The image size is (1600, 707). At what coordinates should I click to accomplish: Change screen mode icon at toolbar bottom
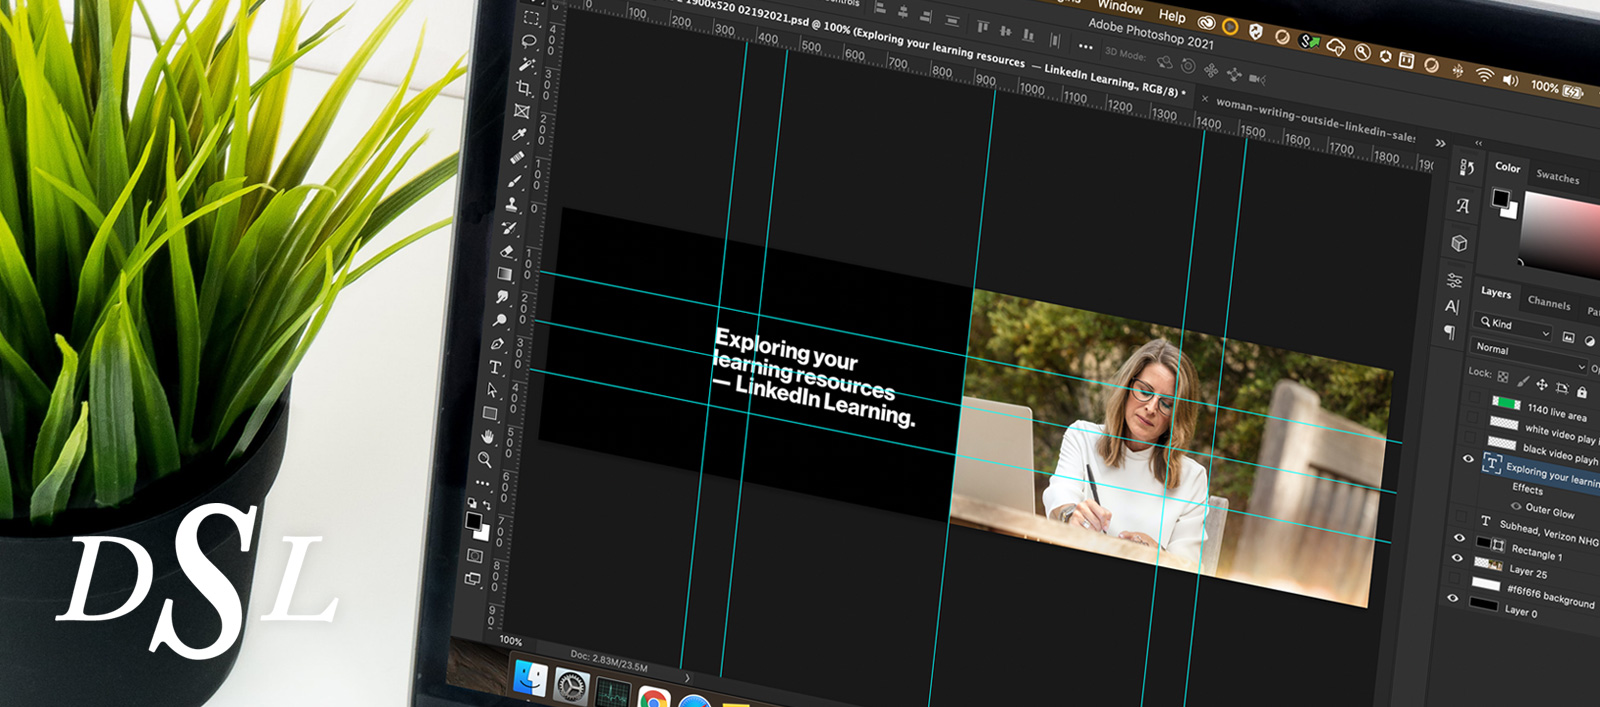point(472,578)
